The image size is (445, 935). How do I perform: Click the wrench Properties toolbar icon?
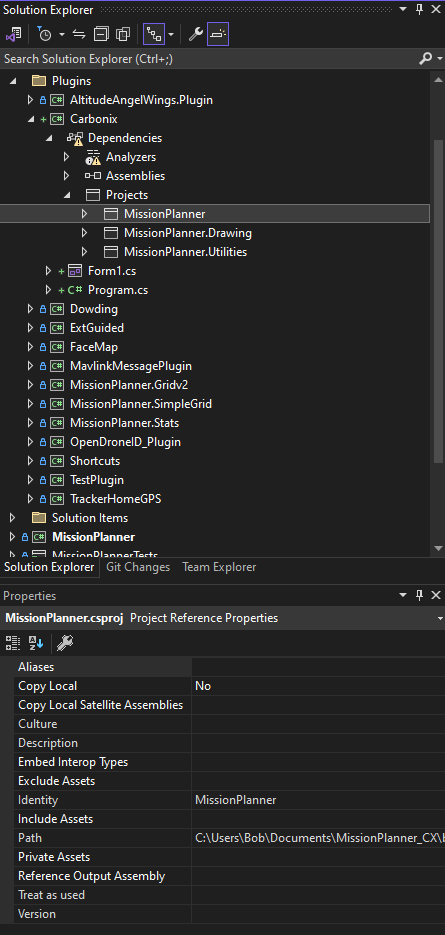coord(196,35)
